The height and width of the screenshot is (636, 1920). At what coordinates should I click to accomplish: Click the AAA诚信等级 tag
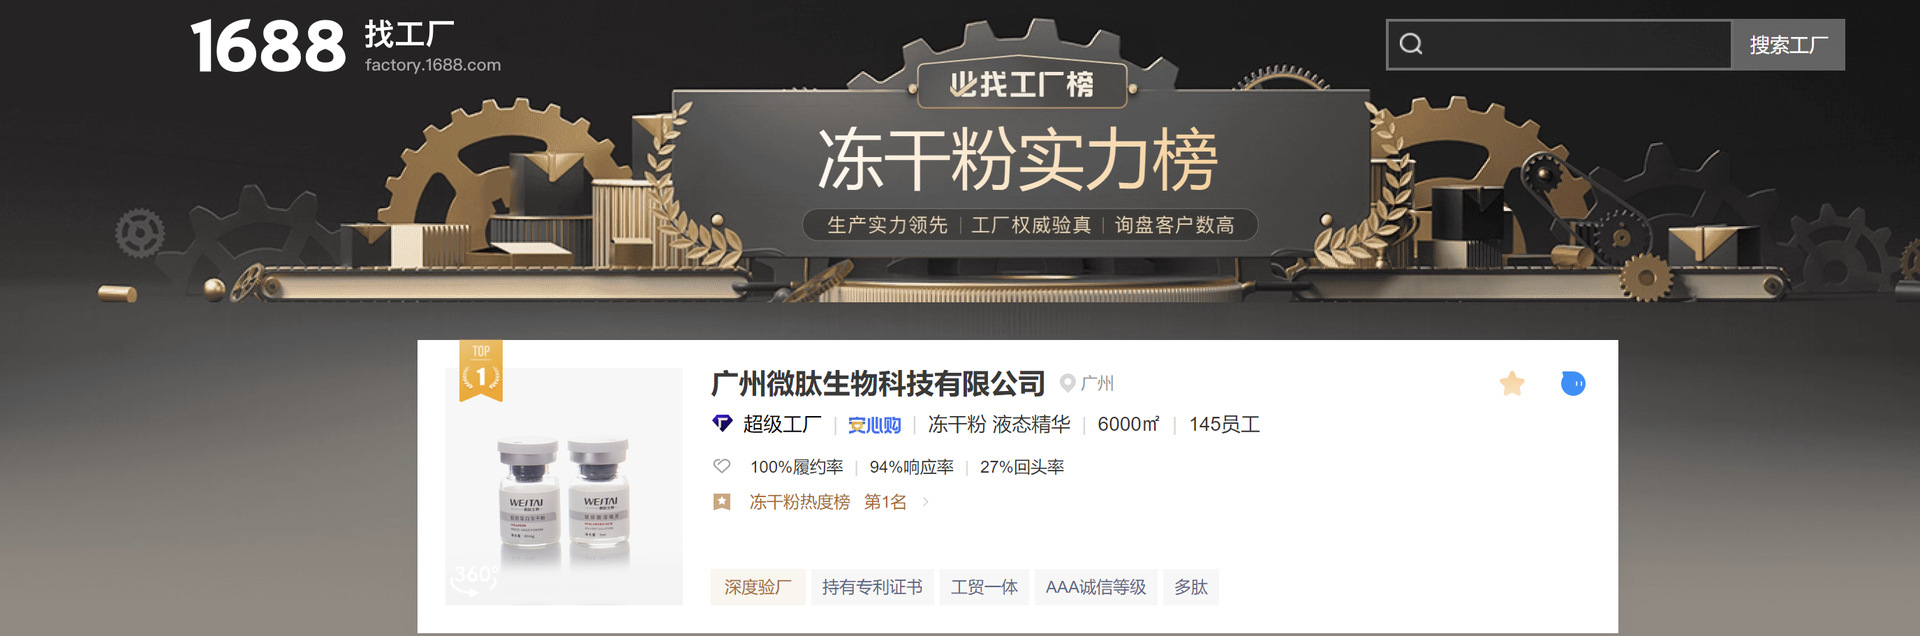1096,587
